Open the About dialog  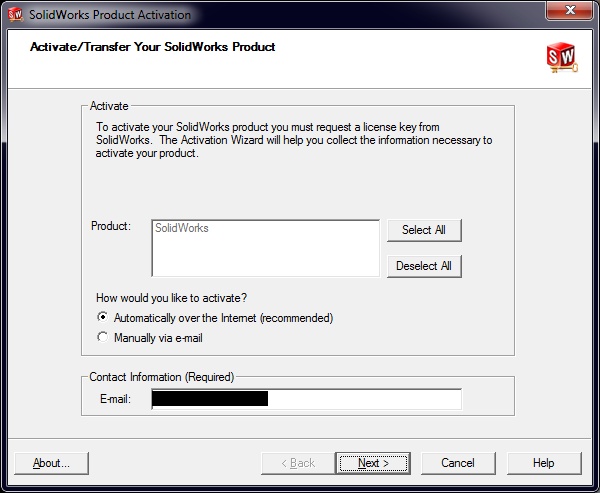[51, 463]
